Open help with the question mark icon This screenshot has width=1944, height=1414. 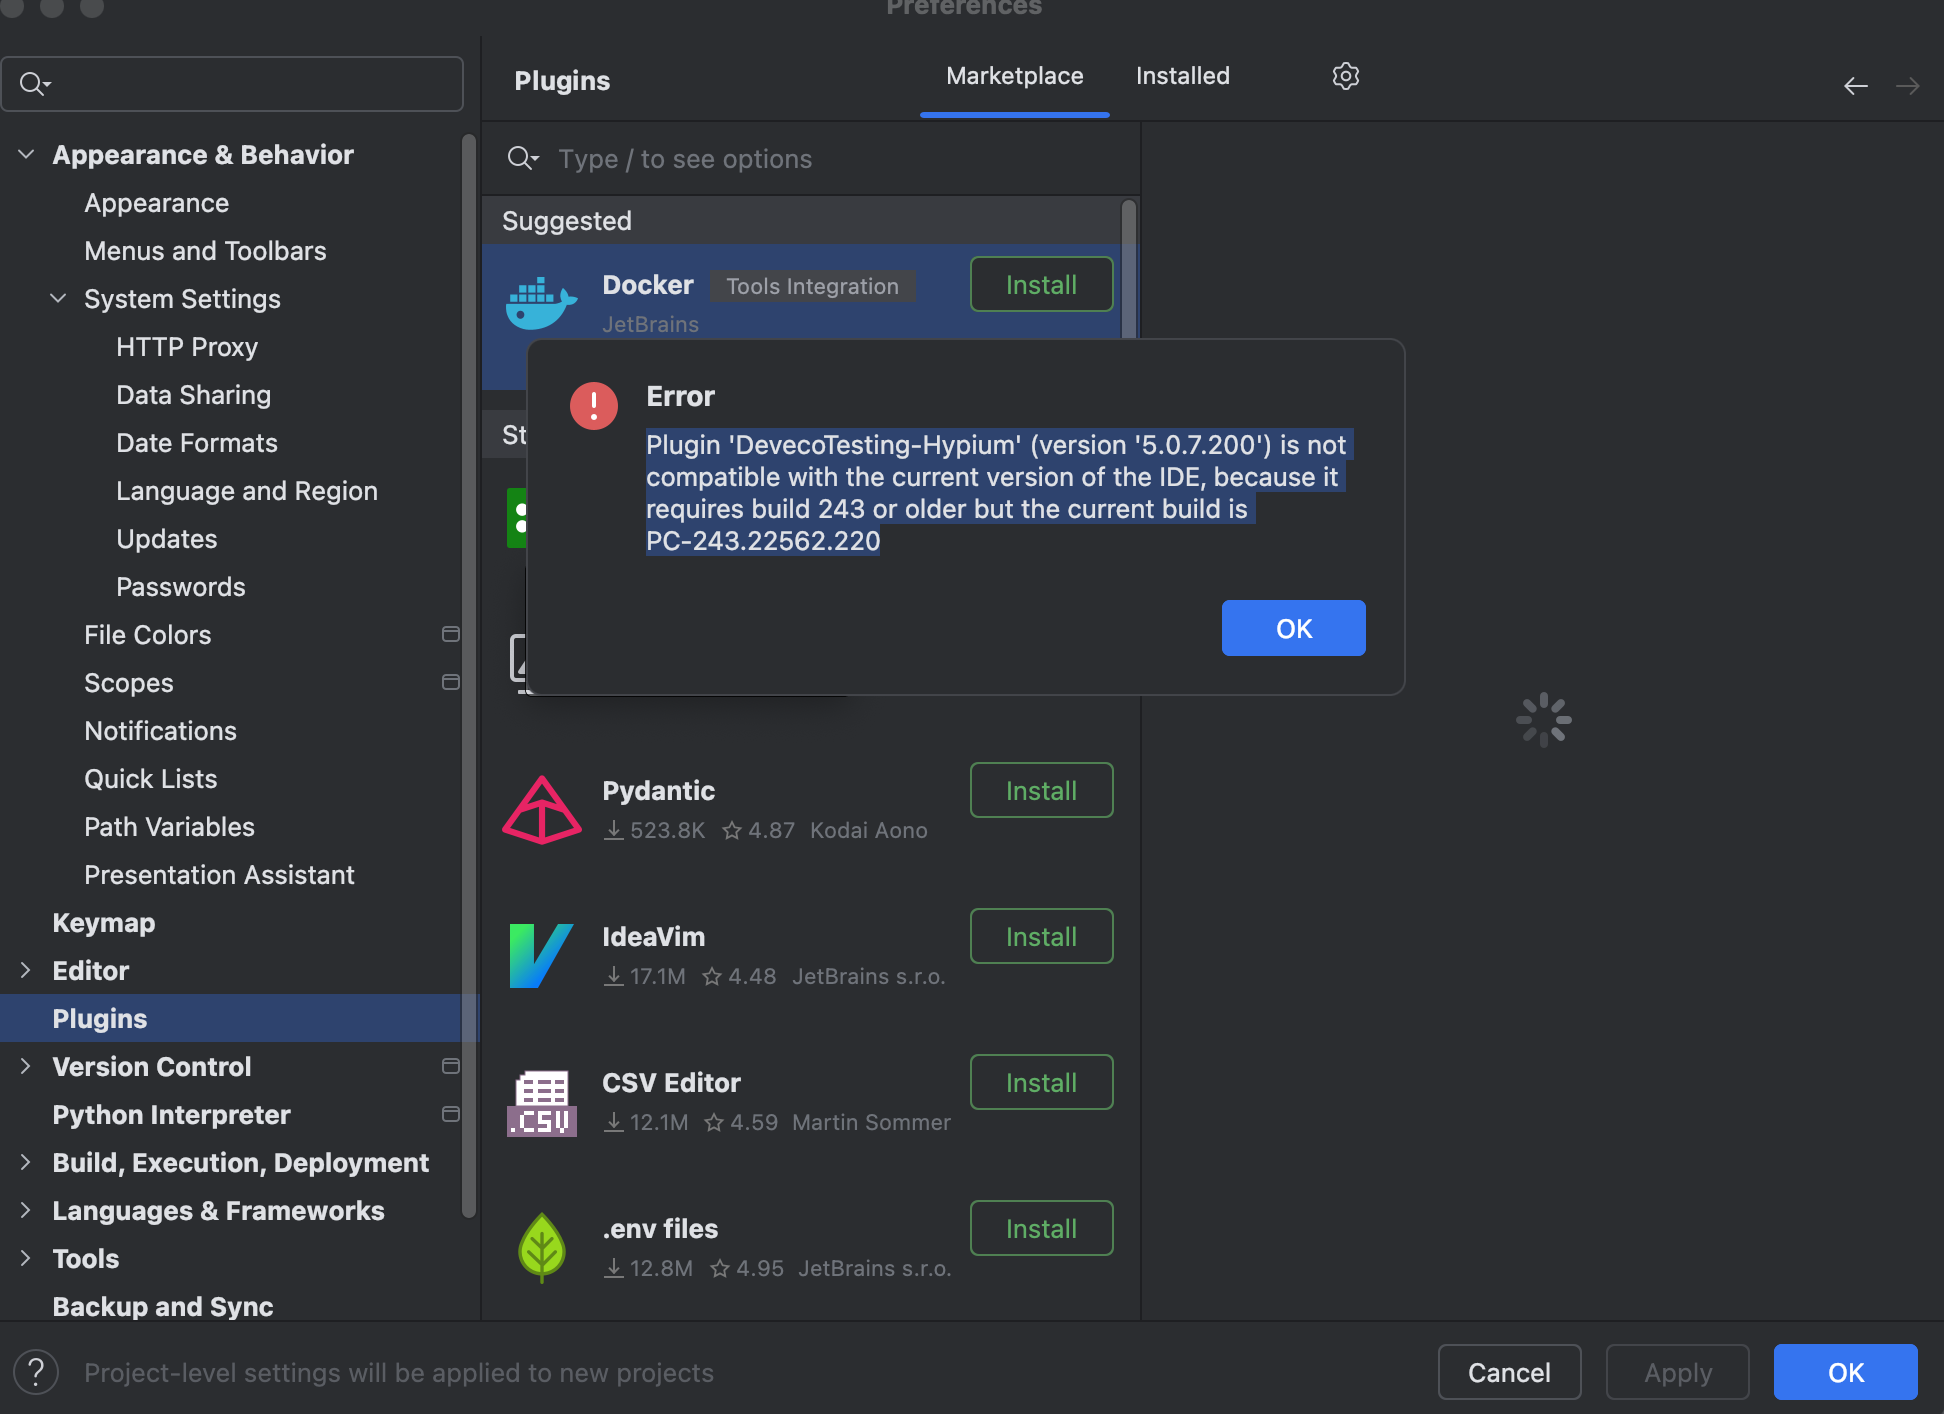(36, 1372)
